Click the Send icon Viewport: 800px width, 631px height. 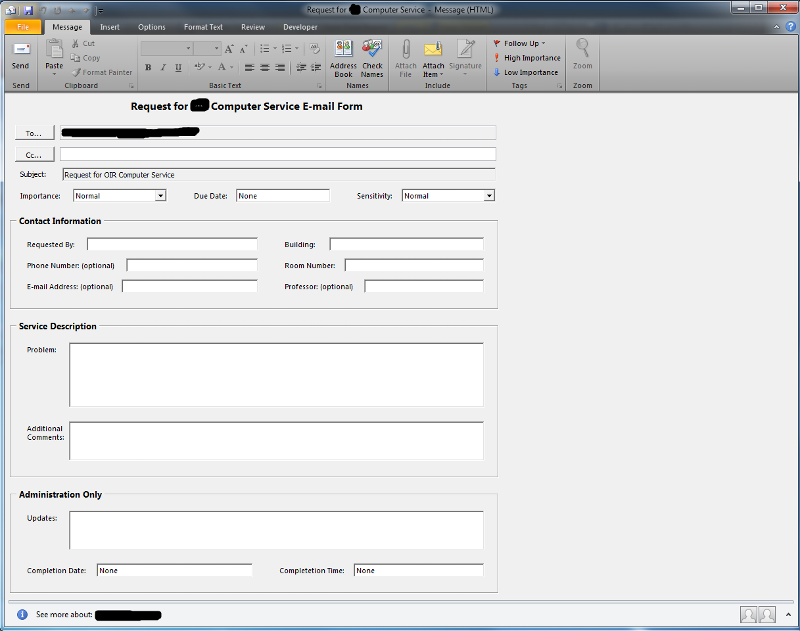pos(21,50)
